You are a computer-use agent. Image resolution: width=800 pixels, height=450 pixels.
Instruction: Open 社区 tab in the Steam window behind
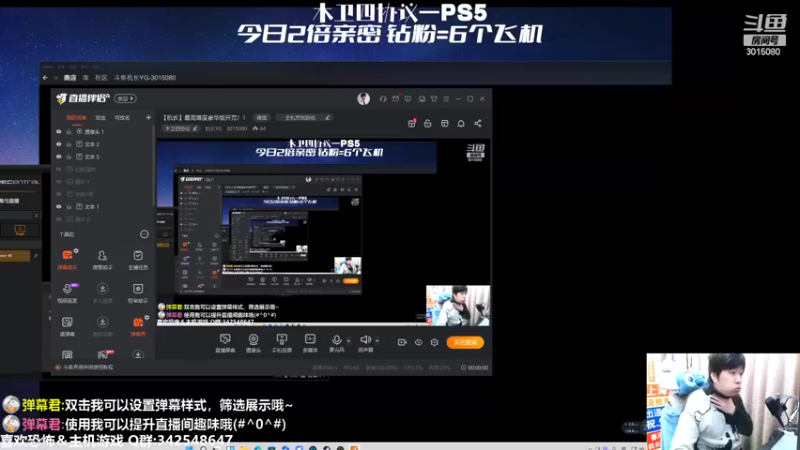[101, 78]
